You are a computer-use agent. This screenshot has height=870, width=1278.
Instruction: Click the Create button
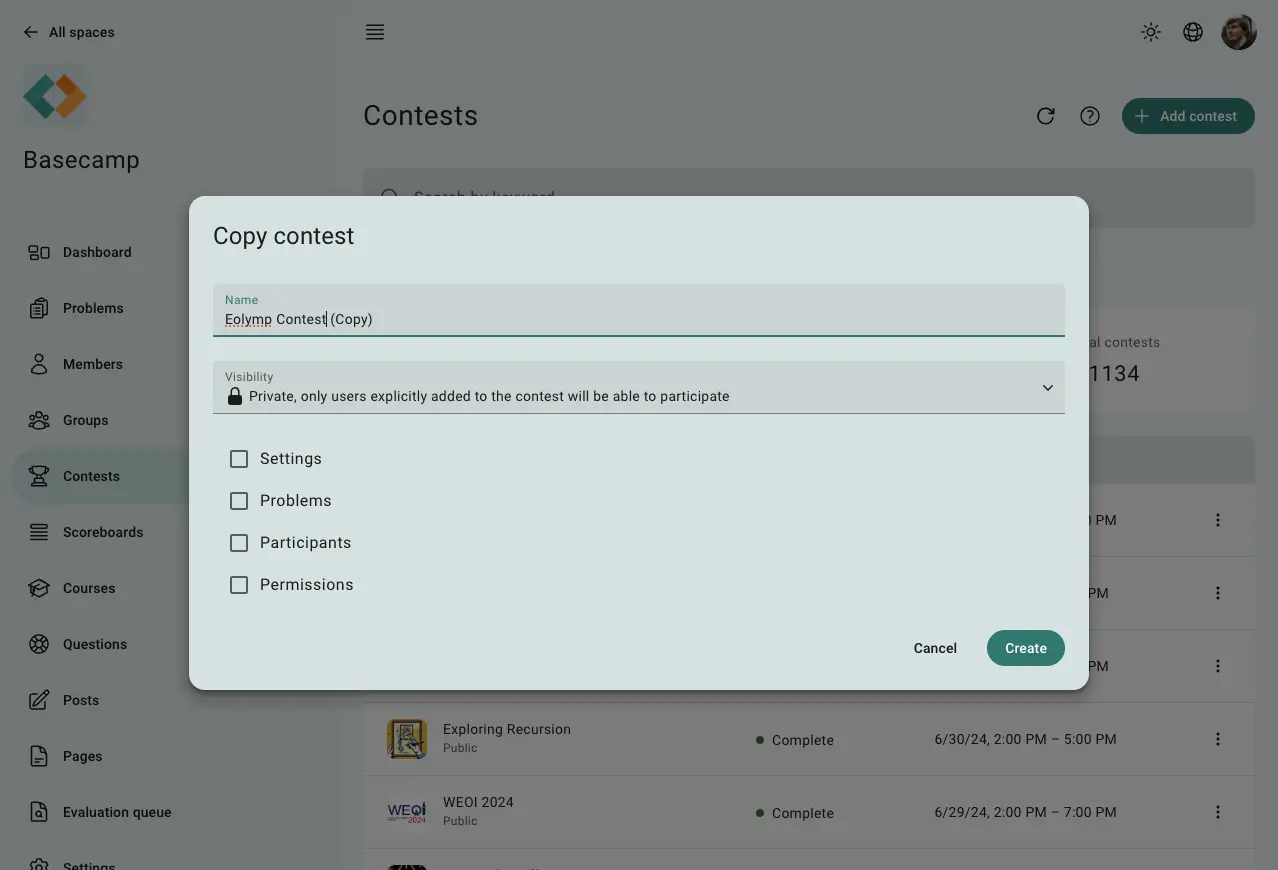click(1025, 648)
